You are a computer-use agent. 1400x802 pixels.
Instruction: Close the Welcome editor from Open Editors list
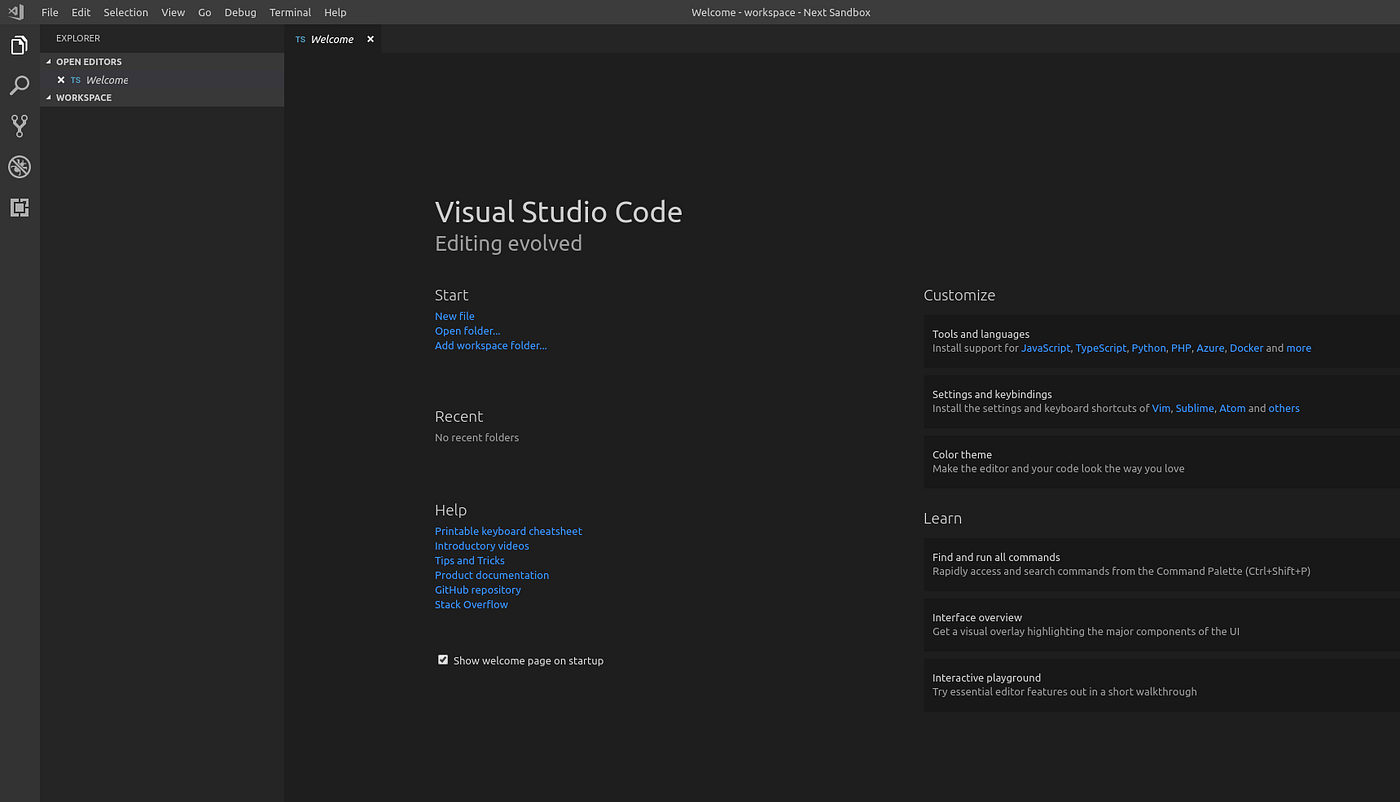click(60, 79)
